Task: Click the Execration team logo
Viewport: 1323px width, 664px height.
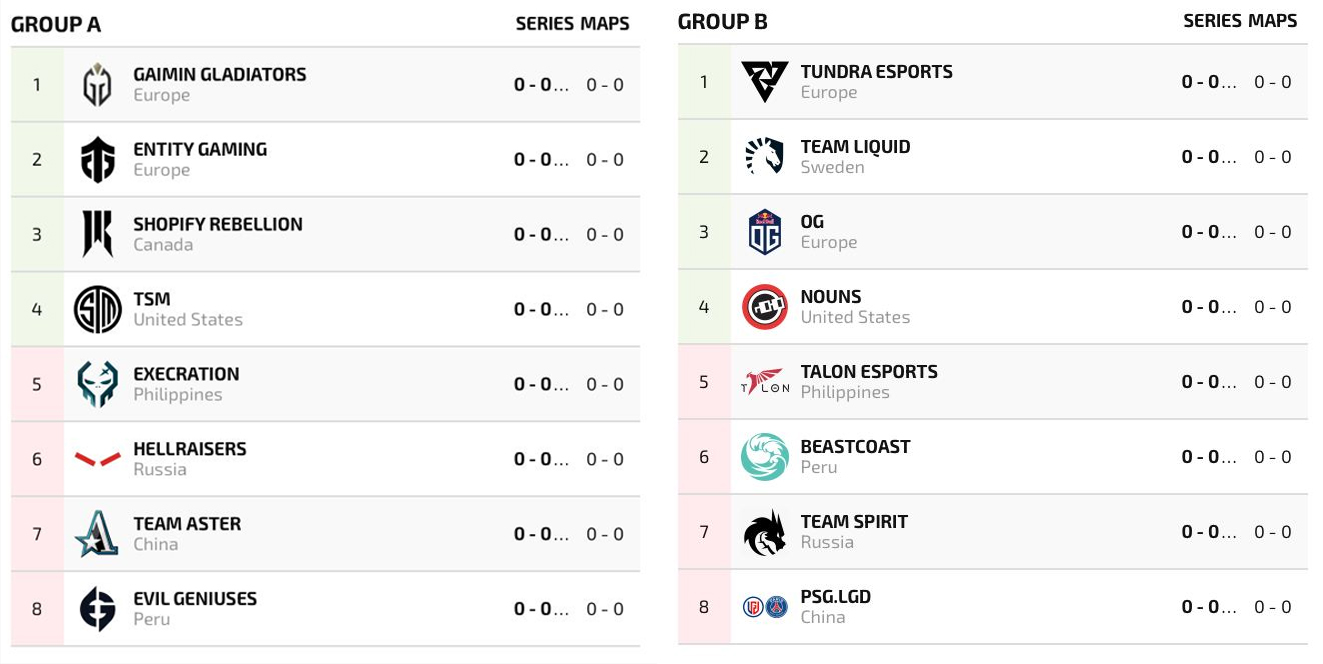Action: tap(97, 385)
